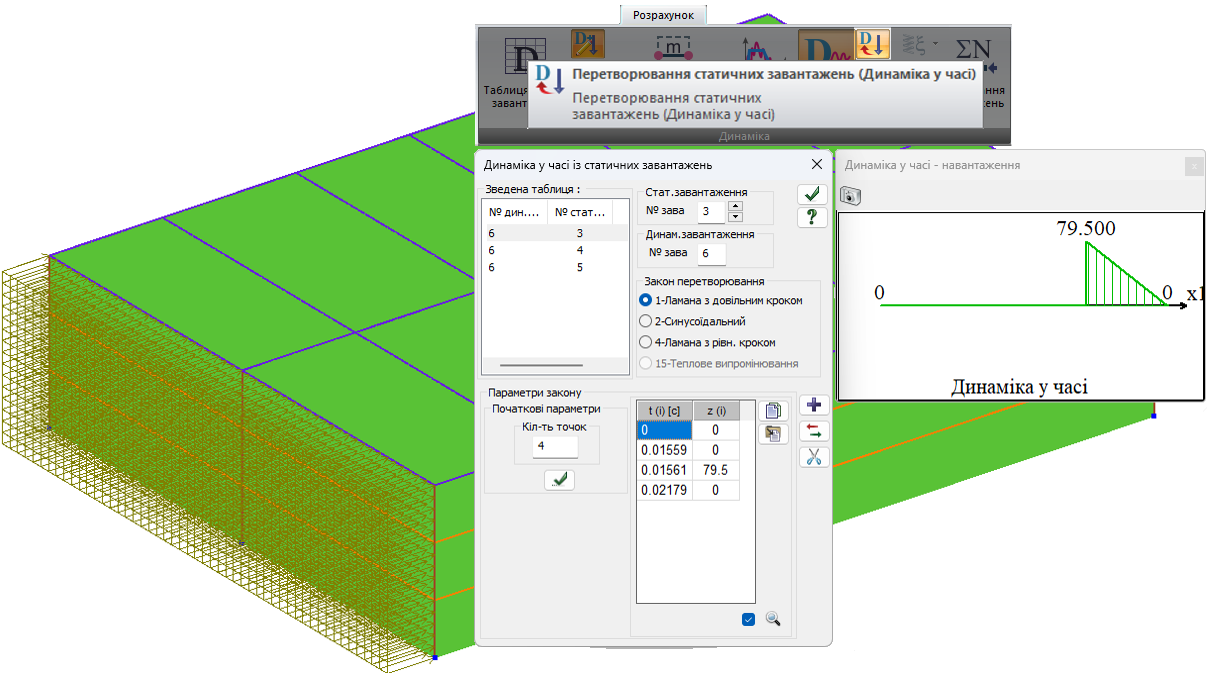Confirm point count with green check button
Viewport: 1211px width, 673px height.
(559, 480)
